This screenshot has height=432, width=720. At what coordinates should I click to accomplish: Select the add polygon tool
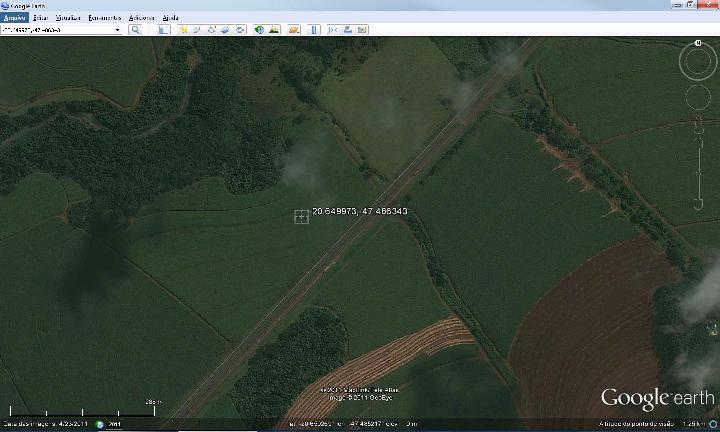(x=197, y=30)
